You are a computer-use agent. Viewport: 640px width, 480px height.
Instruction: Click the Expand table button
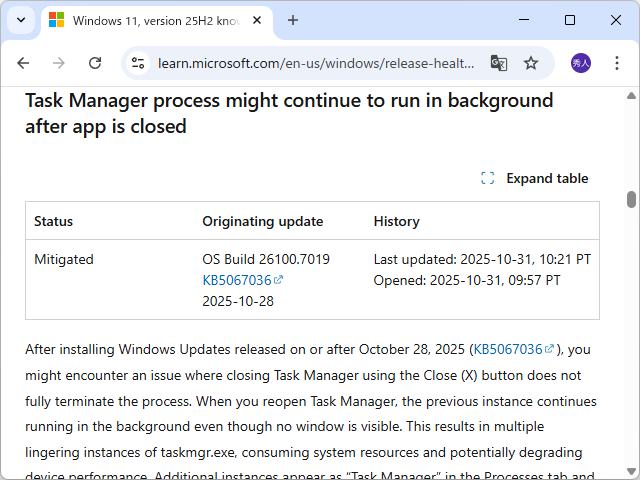pyautogui.click(x=534, y=178)
